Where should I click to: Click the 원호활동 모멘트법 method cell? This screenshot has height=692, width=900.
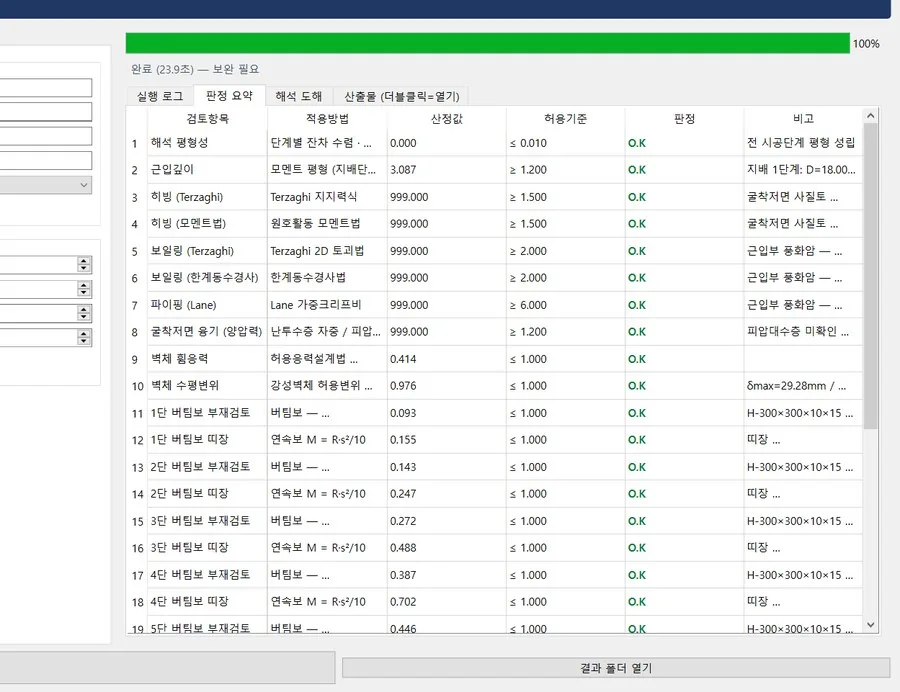click(x=327, y=224)
